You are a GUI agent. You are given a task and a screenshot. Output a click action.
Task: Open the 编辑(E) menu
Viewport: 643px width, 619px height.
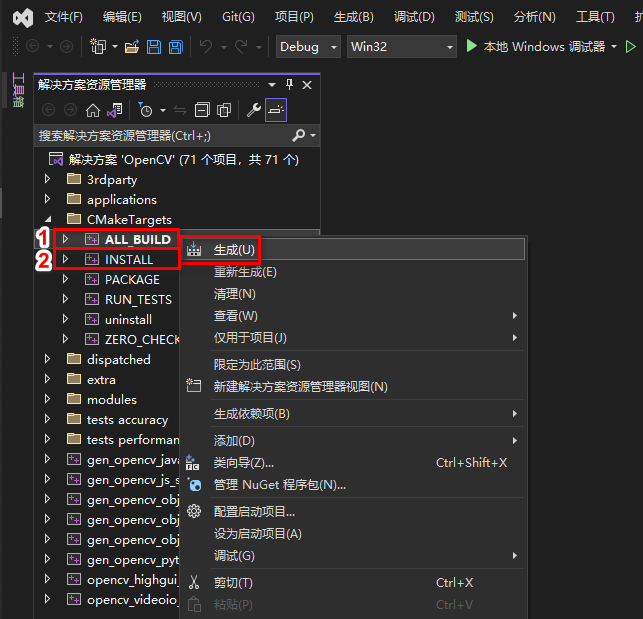(x=122, y=17)
